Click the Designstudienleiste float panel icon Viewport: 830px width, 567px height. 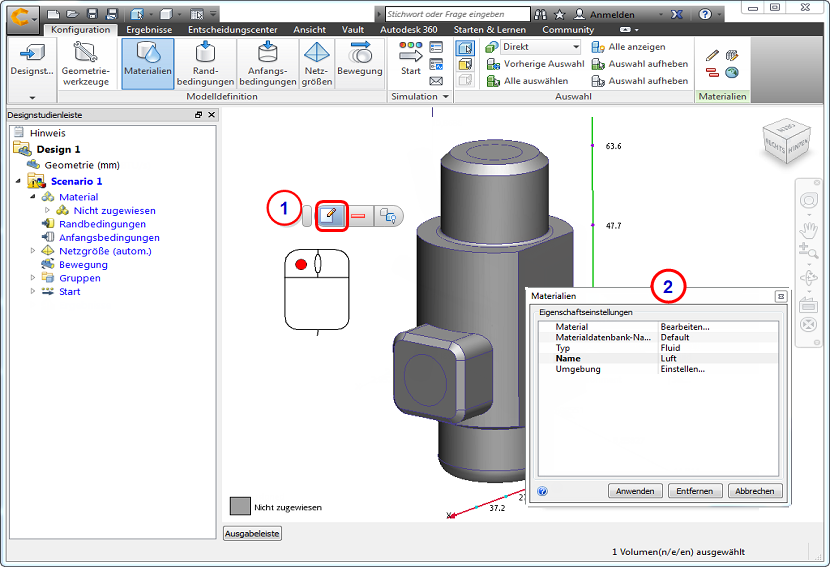pyautogui.click(x=199, y=115)
